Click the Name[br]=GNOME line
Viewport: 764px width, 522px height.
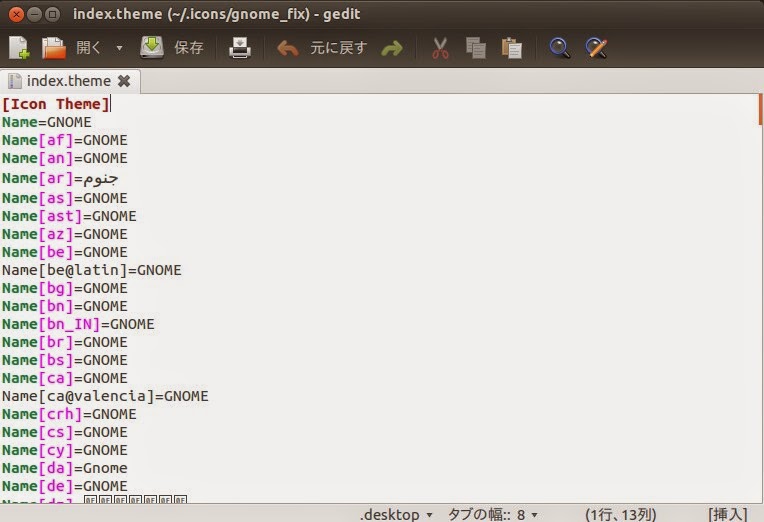pos(65,342)
